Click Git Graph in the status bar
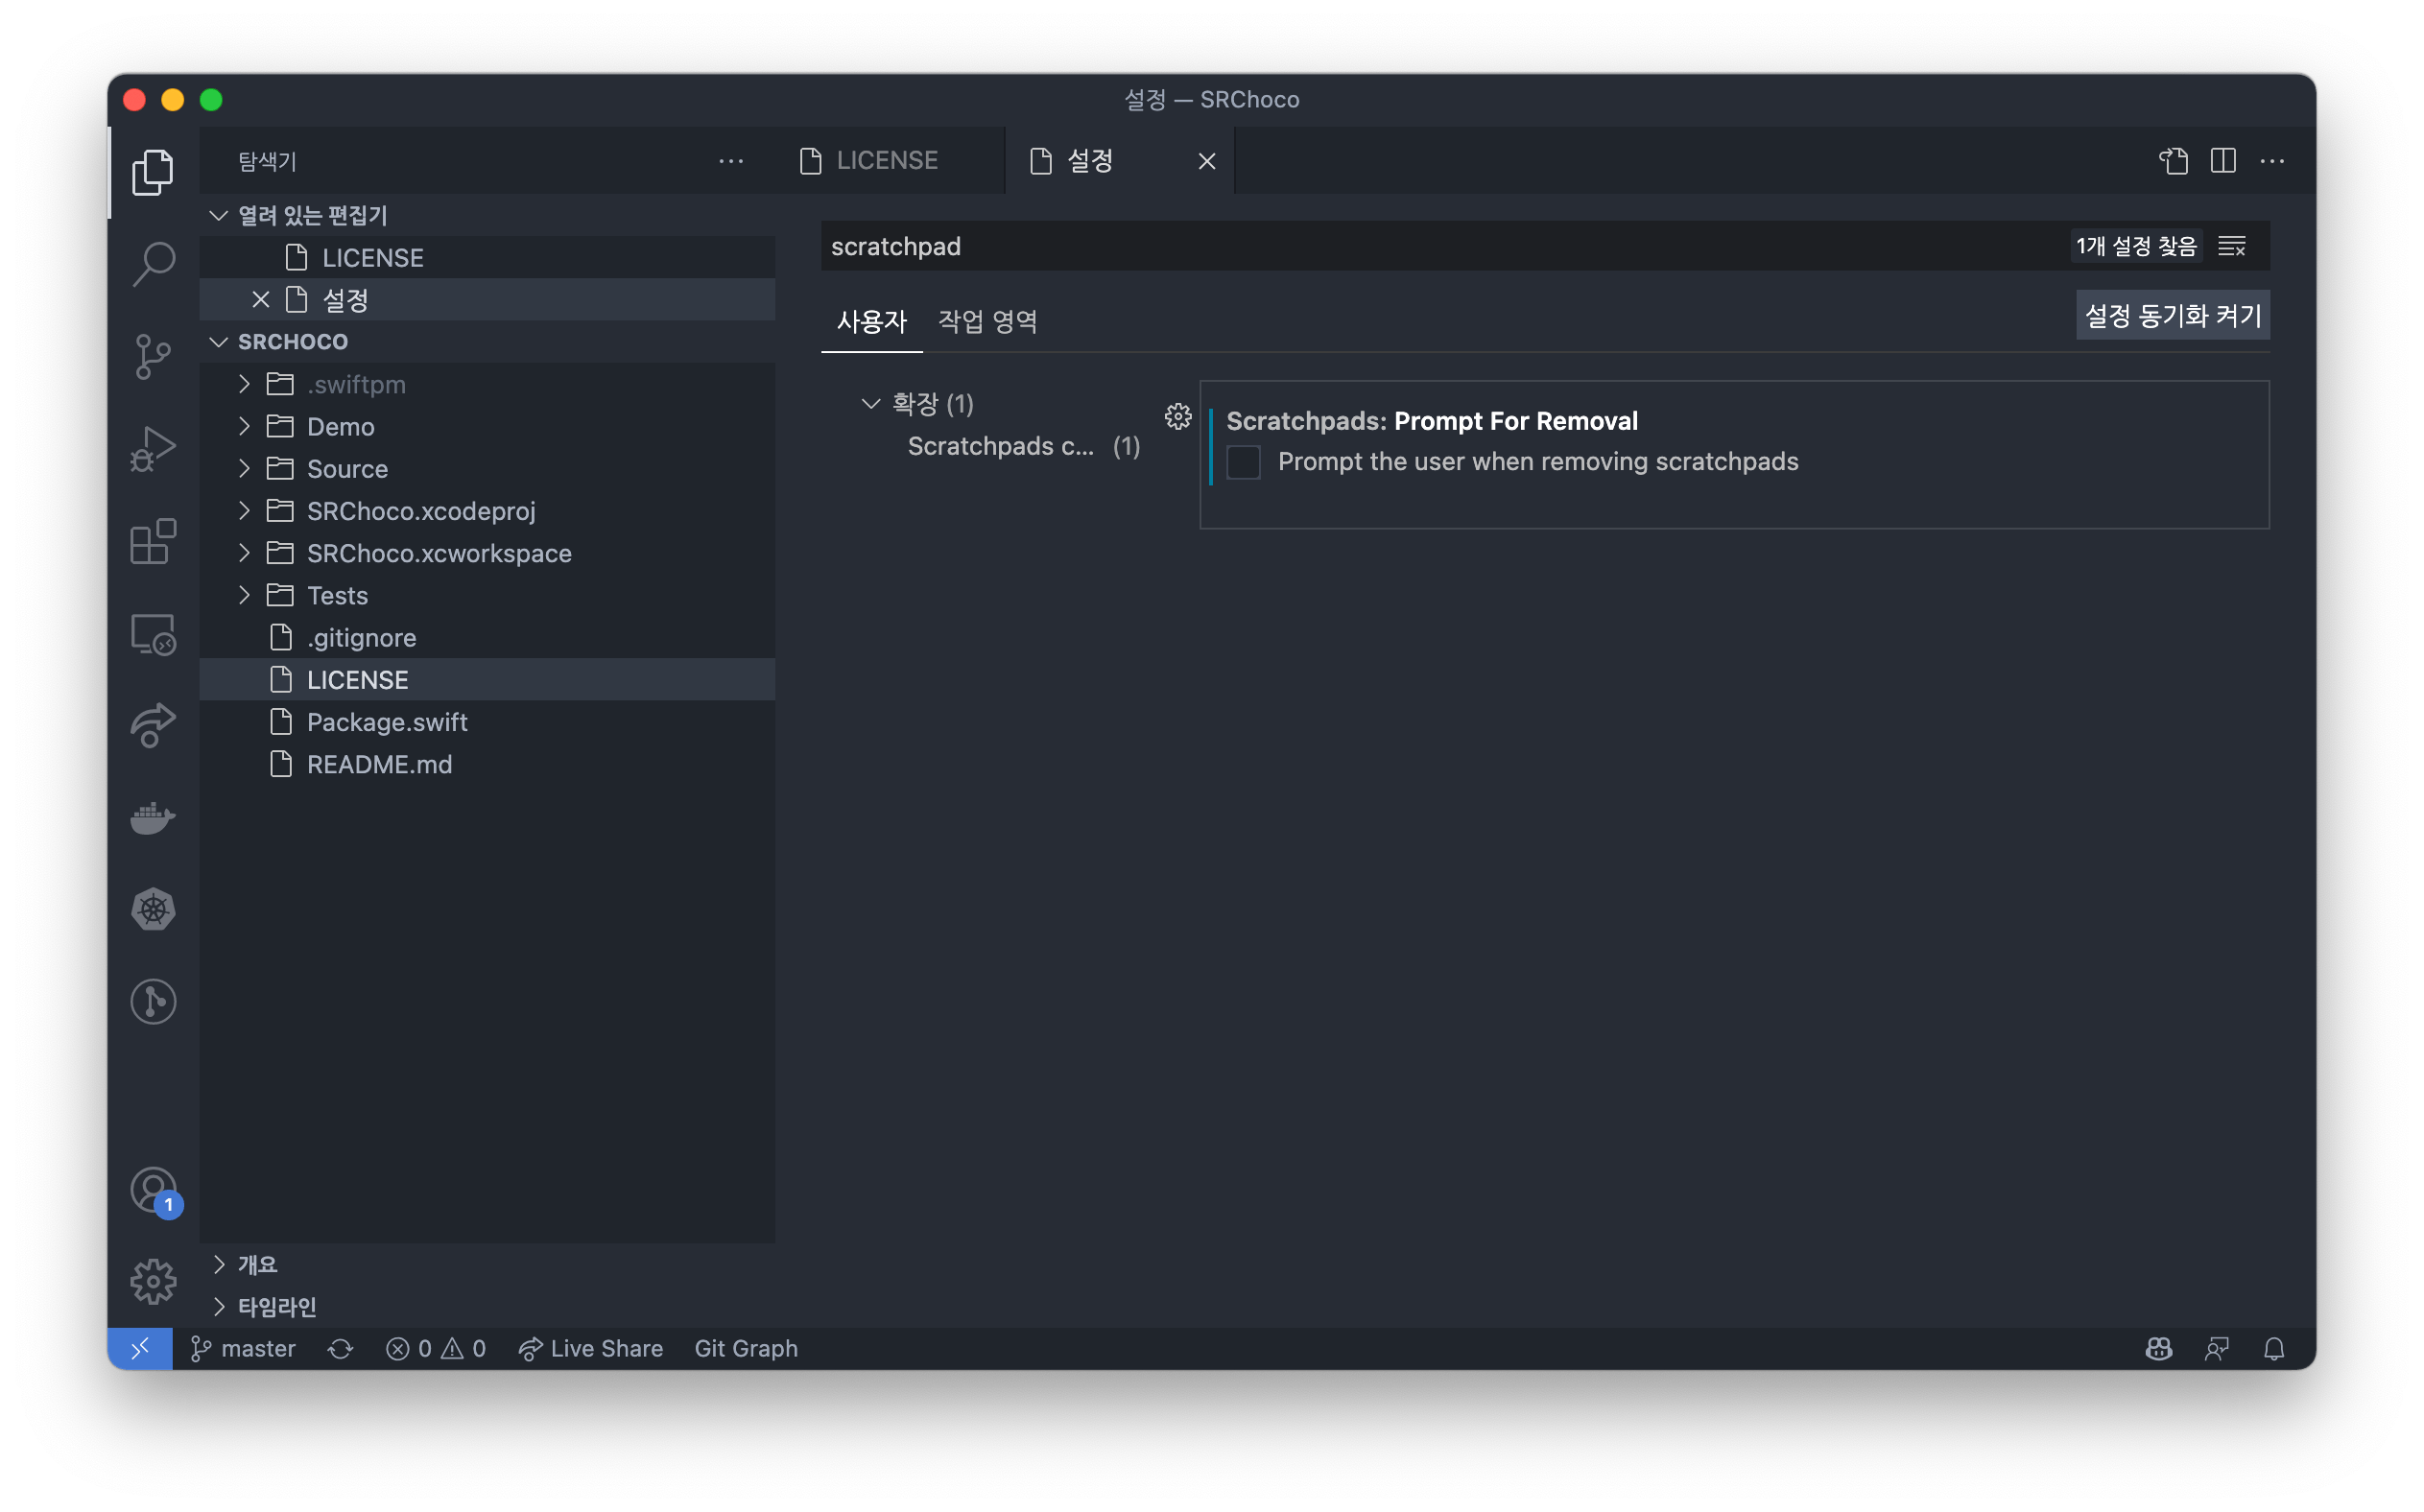Image resolution: width=2424 pixels, height=1512 pixels. pos(746,1349)
